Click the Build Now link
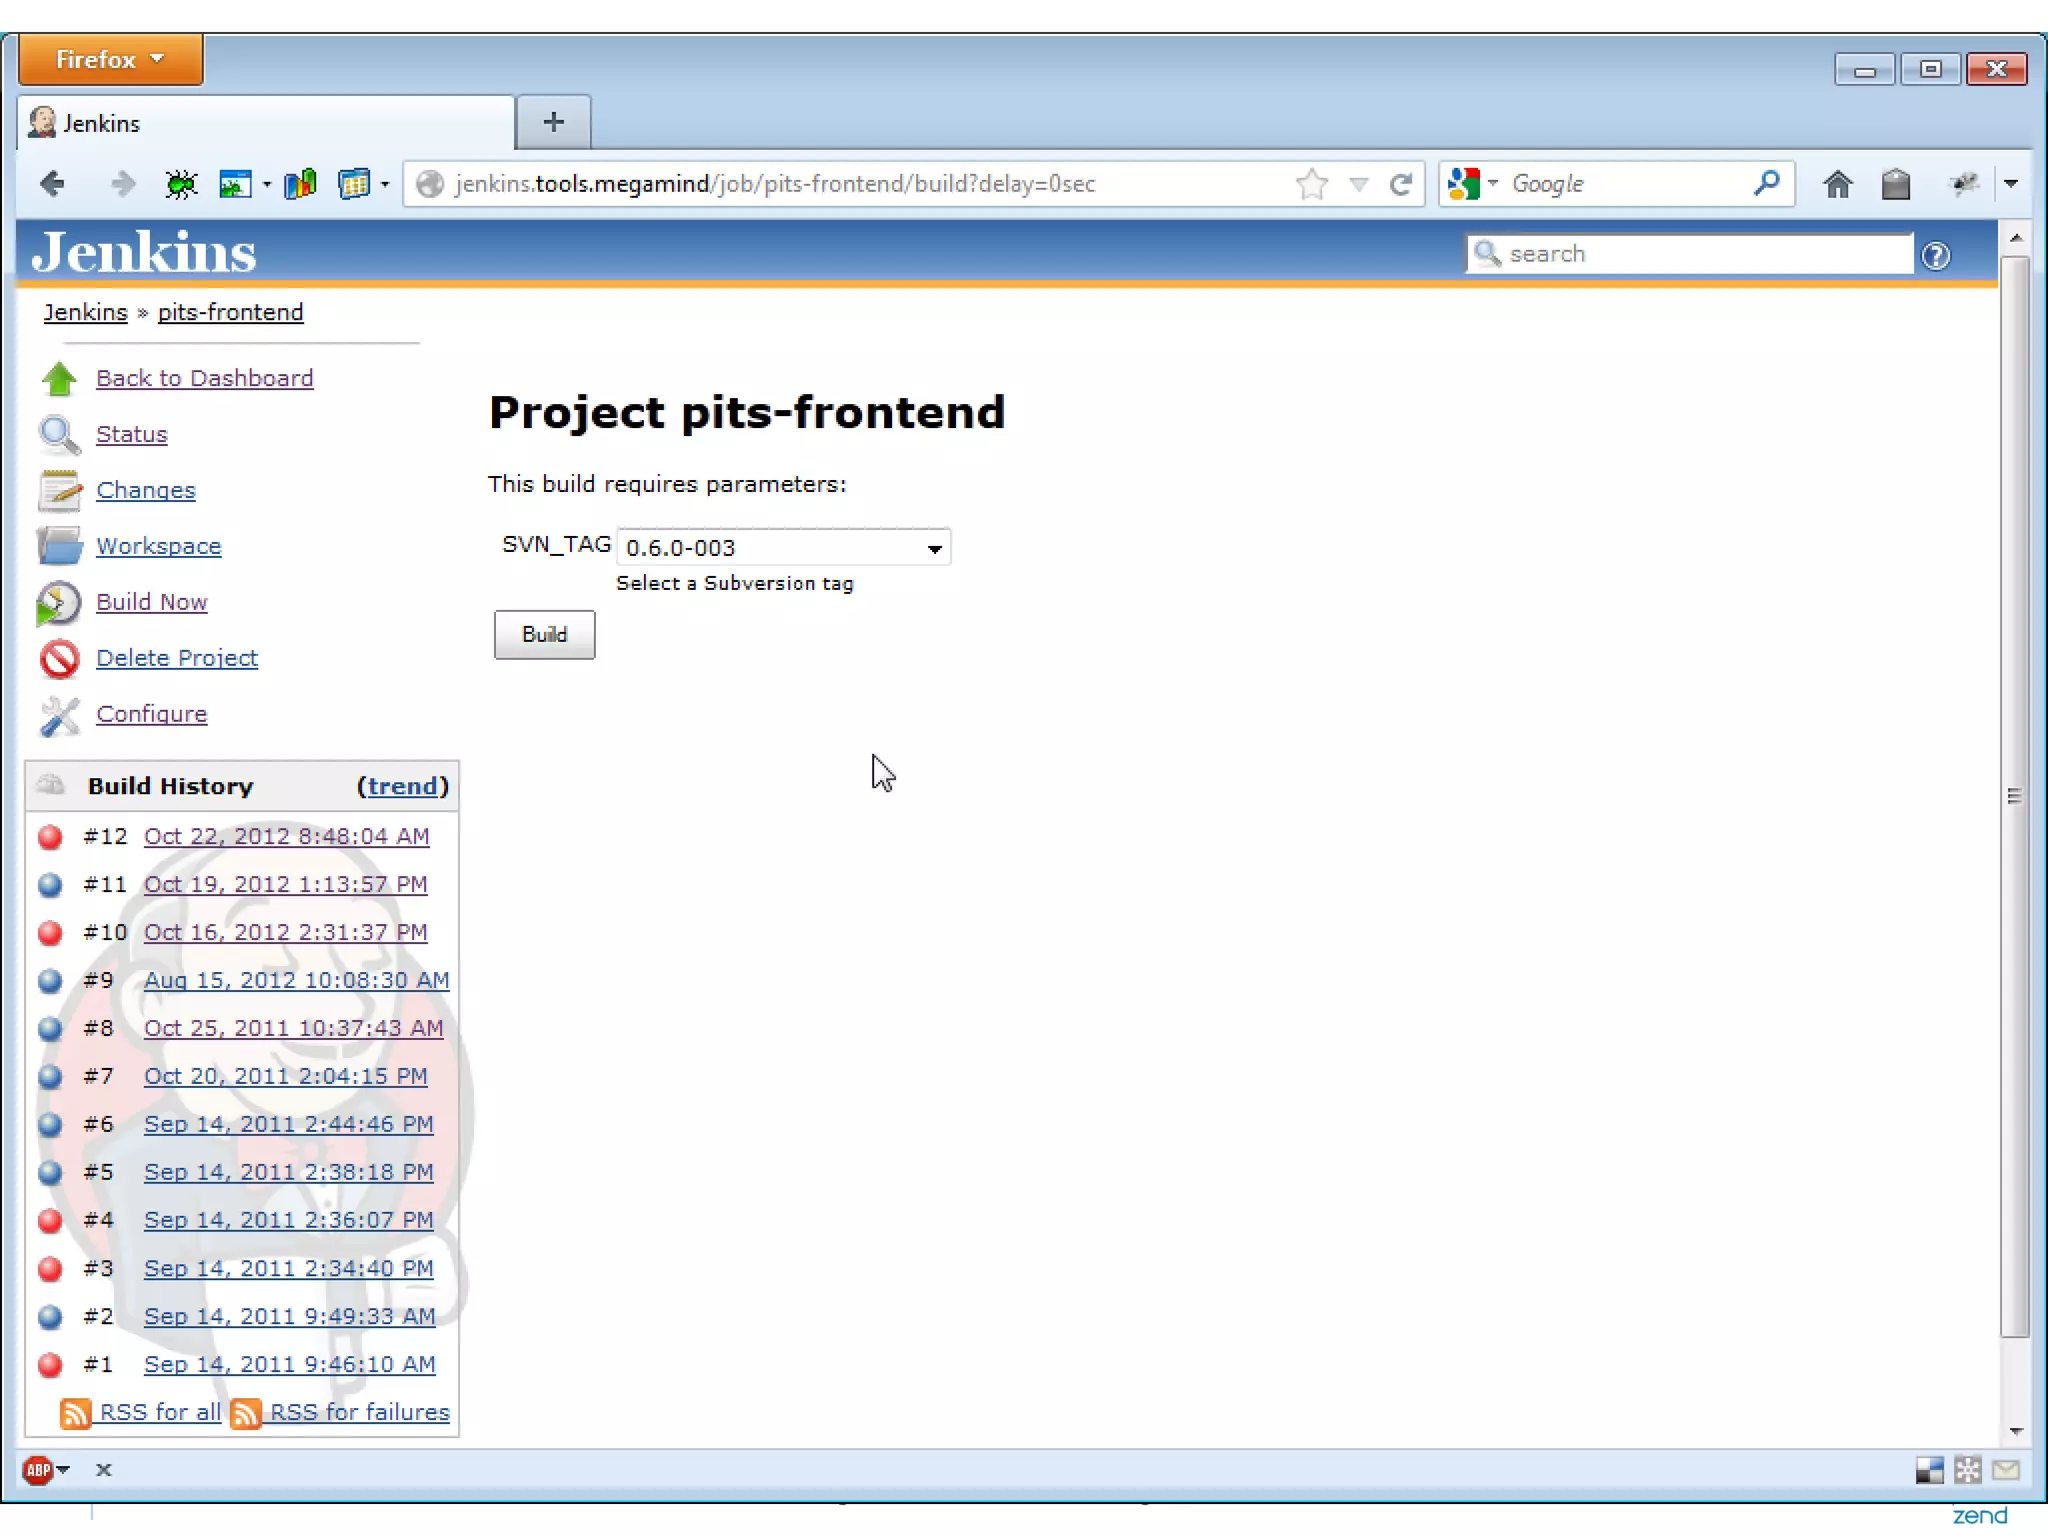The height and width of the screenshot is (1536, 2048). tap(152, 602)
